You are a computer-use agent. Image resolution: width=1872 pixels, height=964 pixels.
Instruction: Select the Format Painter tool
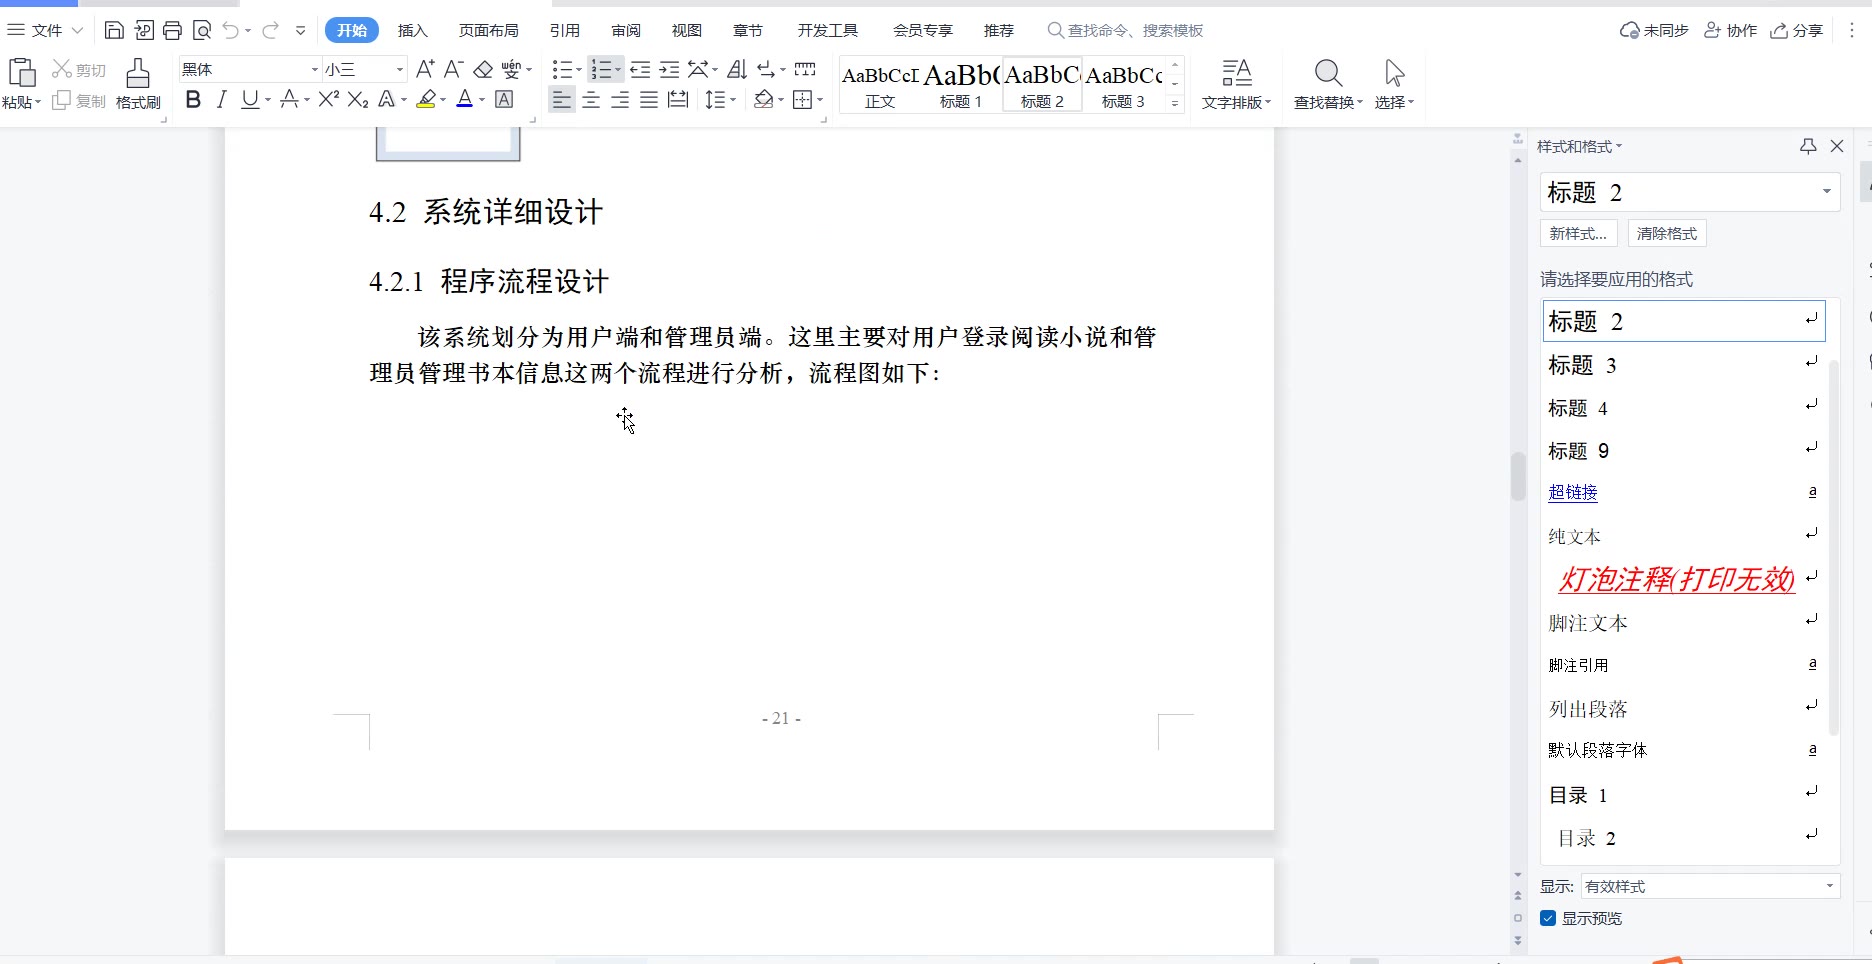(x=138, y=84)
